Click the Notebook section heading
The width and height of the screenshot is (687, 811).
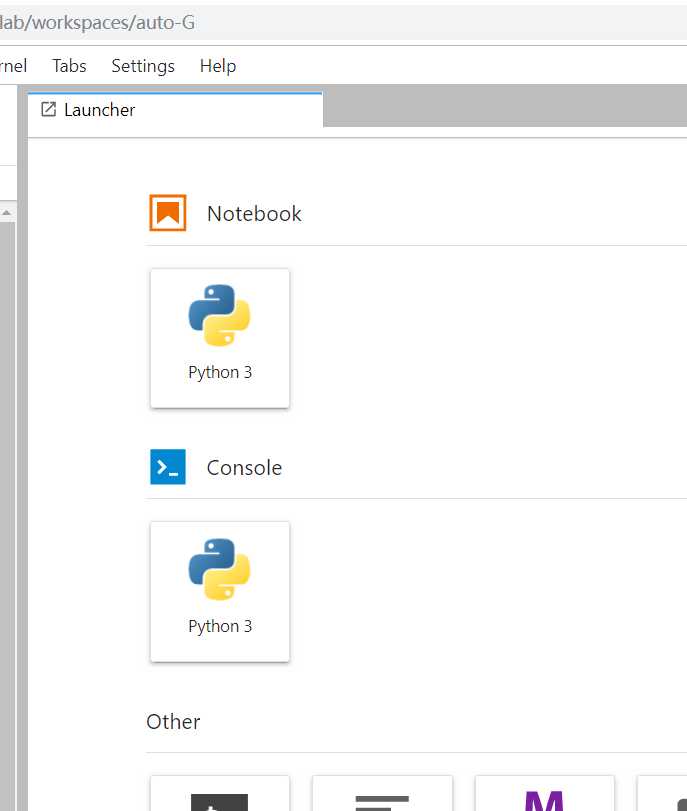pyautogui.click(x=254, y=214)
